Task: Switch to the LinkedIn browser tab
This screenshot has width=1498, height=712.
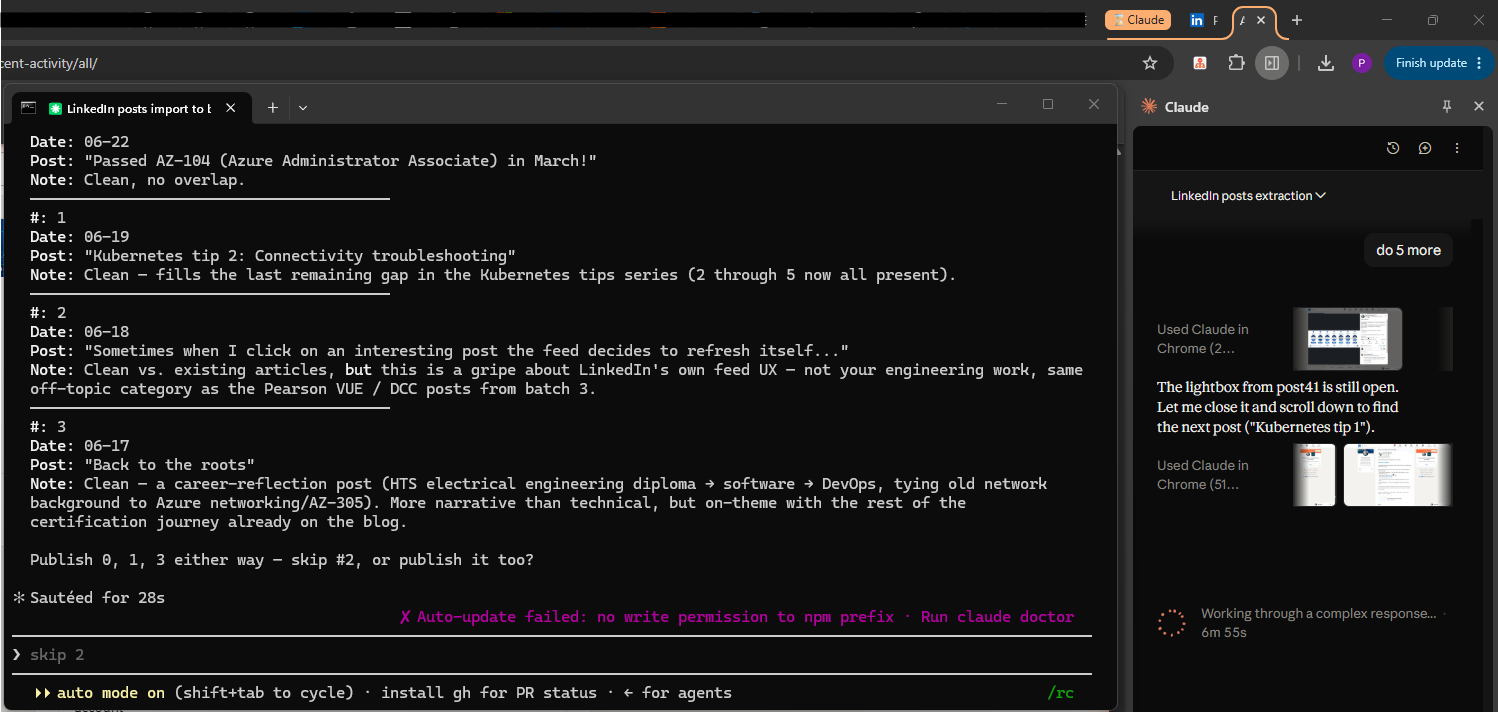Action: [x=1205, y=20]
